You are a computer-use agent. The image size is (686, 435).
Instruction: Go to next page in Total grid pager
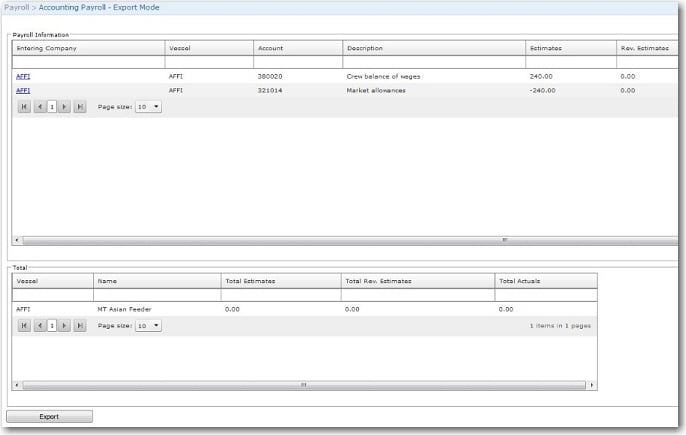(65, 326)
